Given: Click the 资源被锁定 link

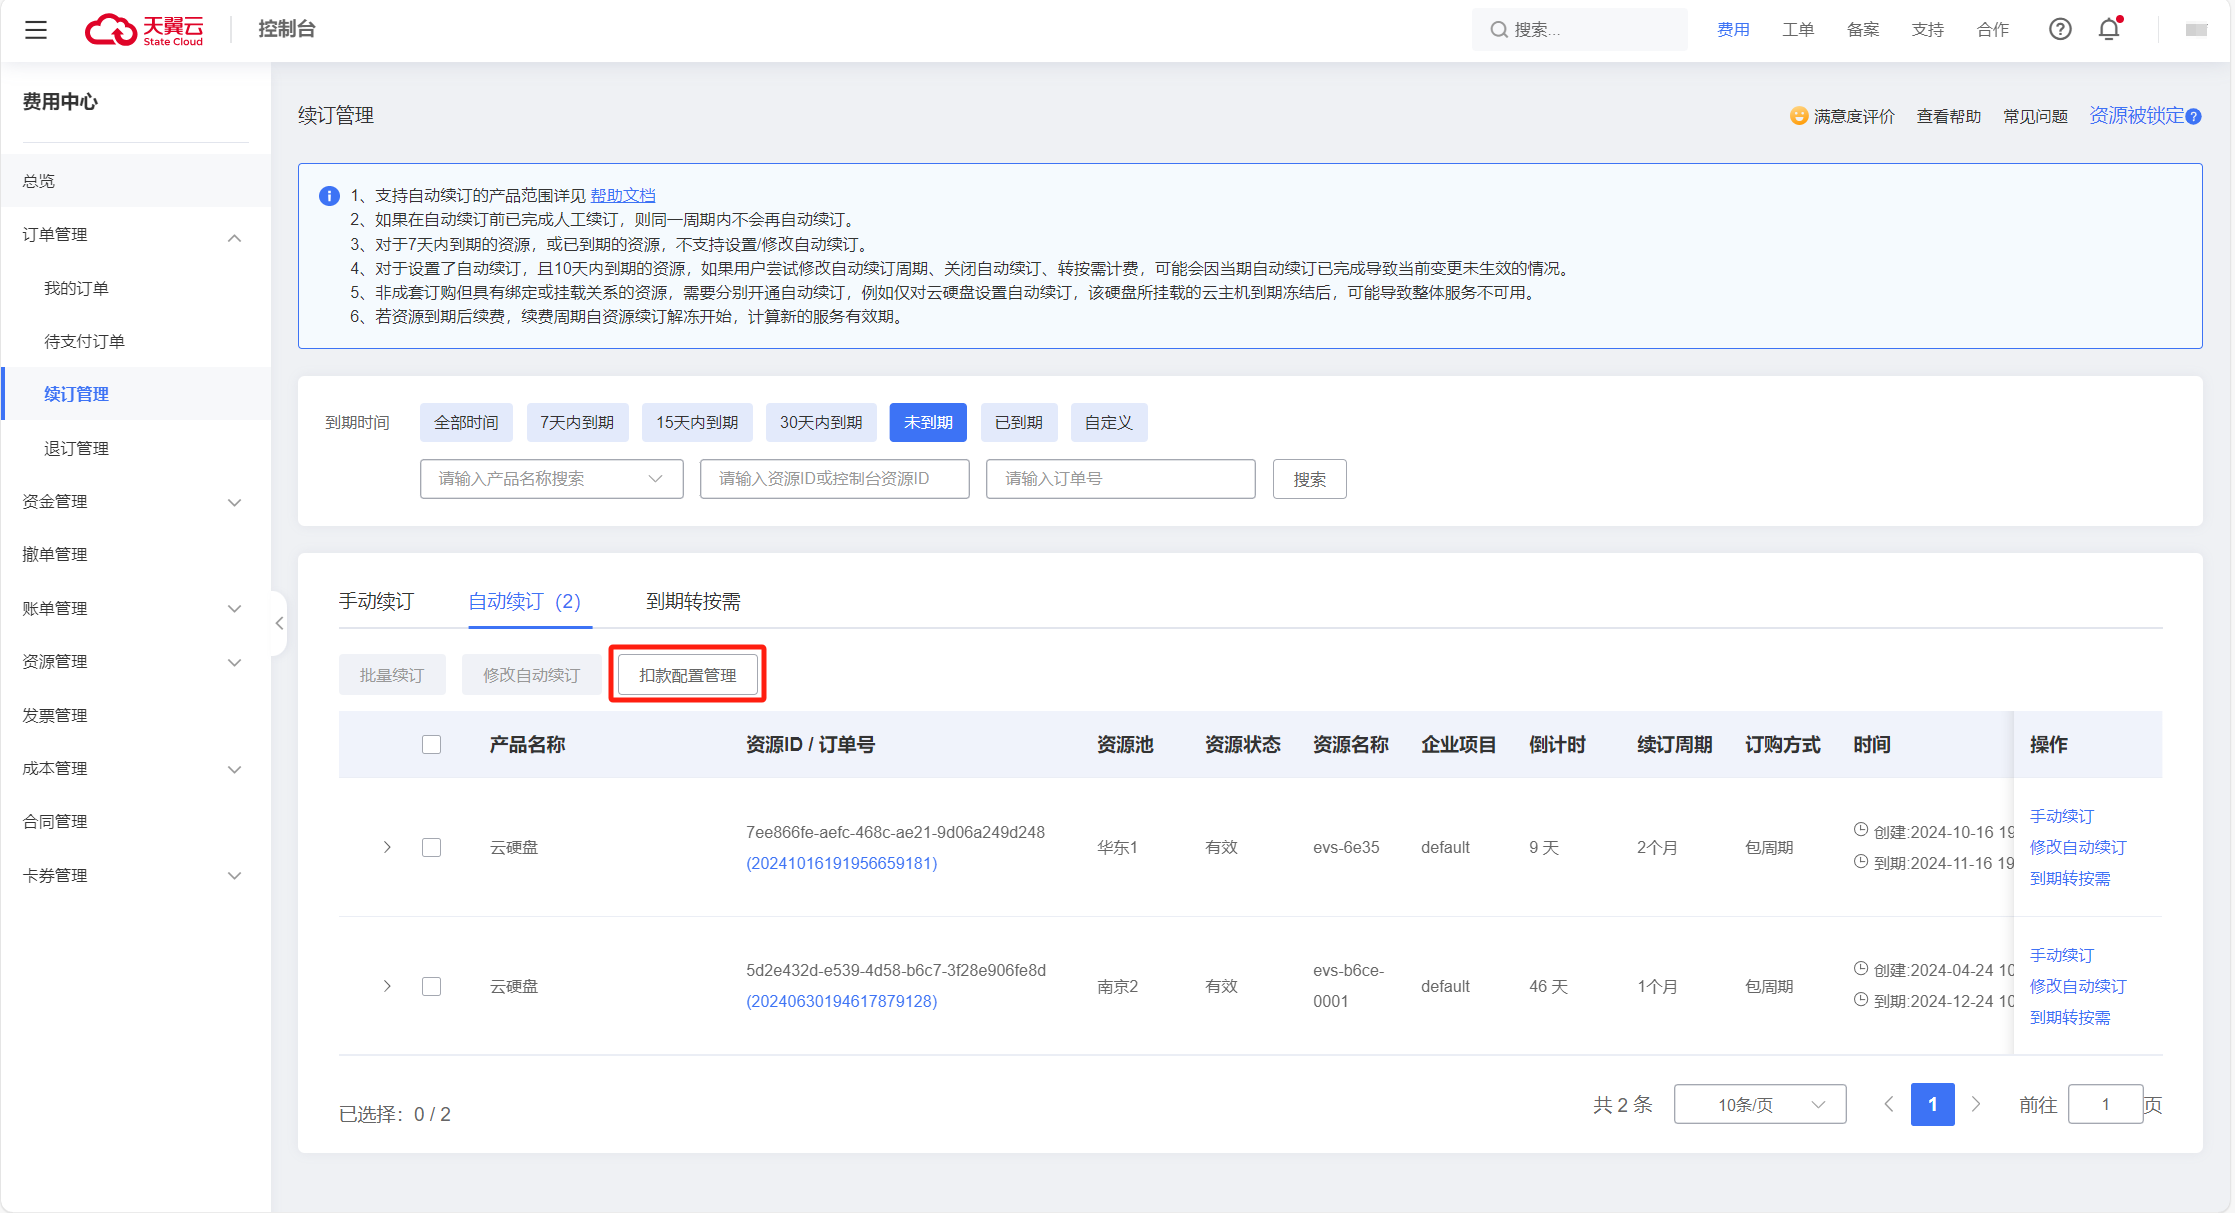Looking at the screenshot, I should click(x=2137, y=116).
